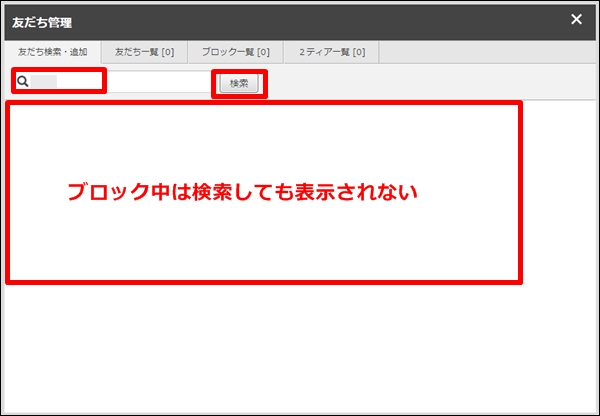Click the 友だち管理 dialog title
This screenshot has height=416, width=600.
click(x=42, y=23)
